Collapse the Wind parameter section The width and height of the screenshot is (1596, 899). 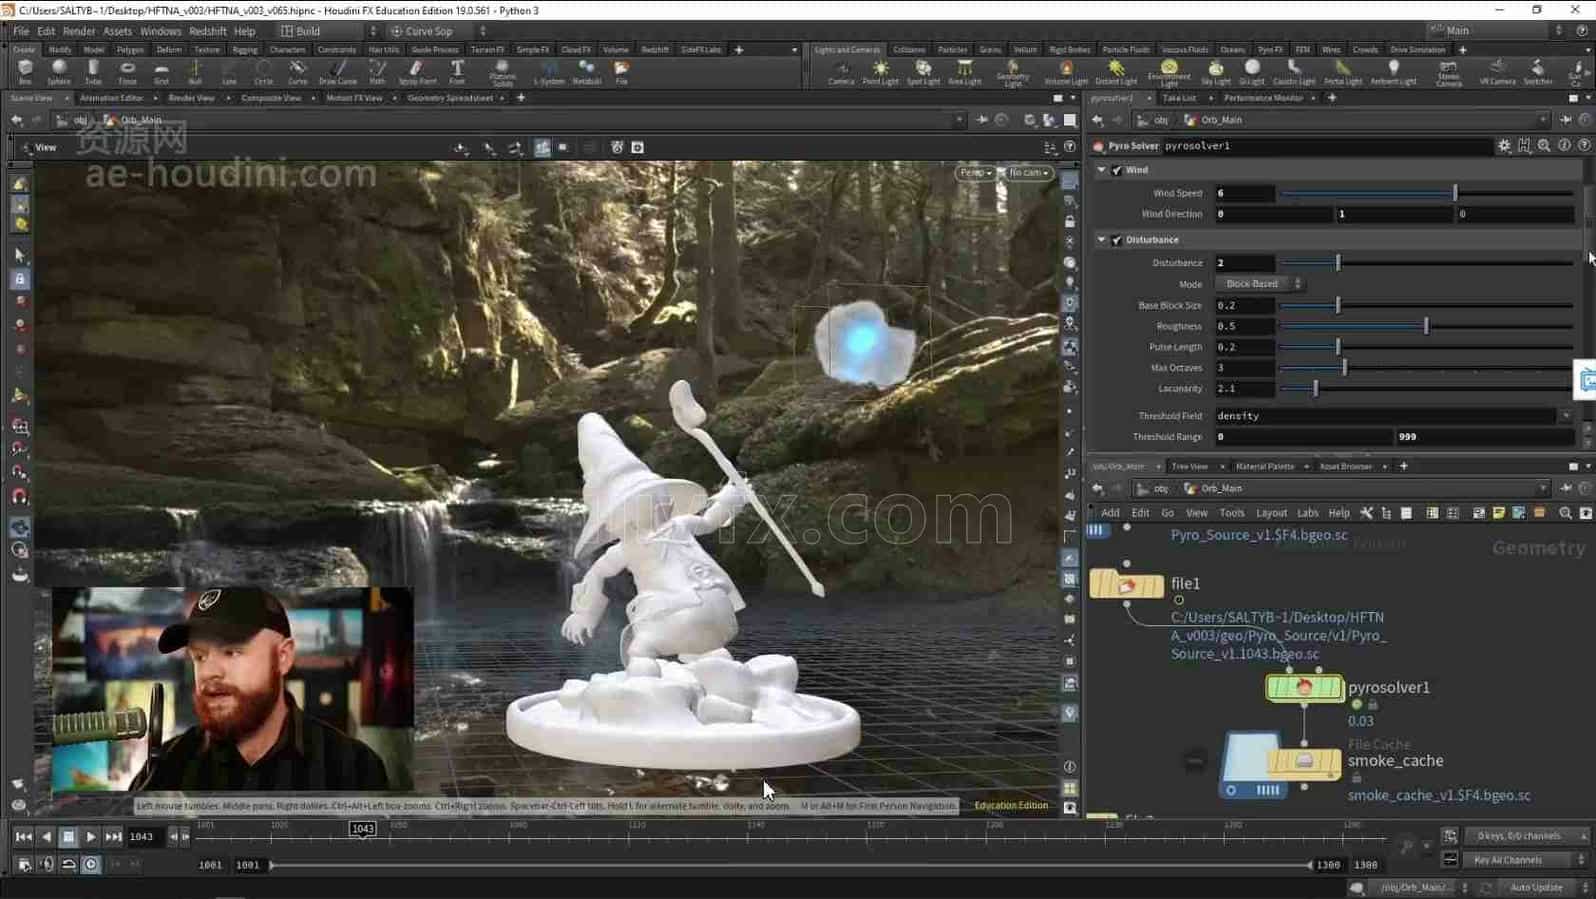pos(1102,170)
